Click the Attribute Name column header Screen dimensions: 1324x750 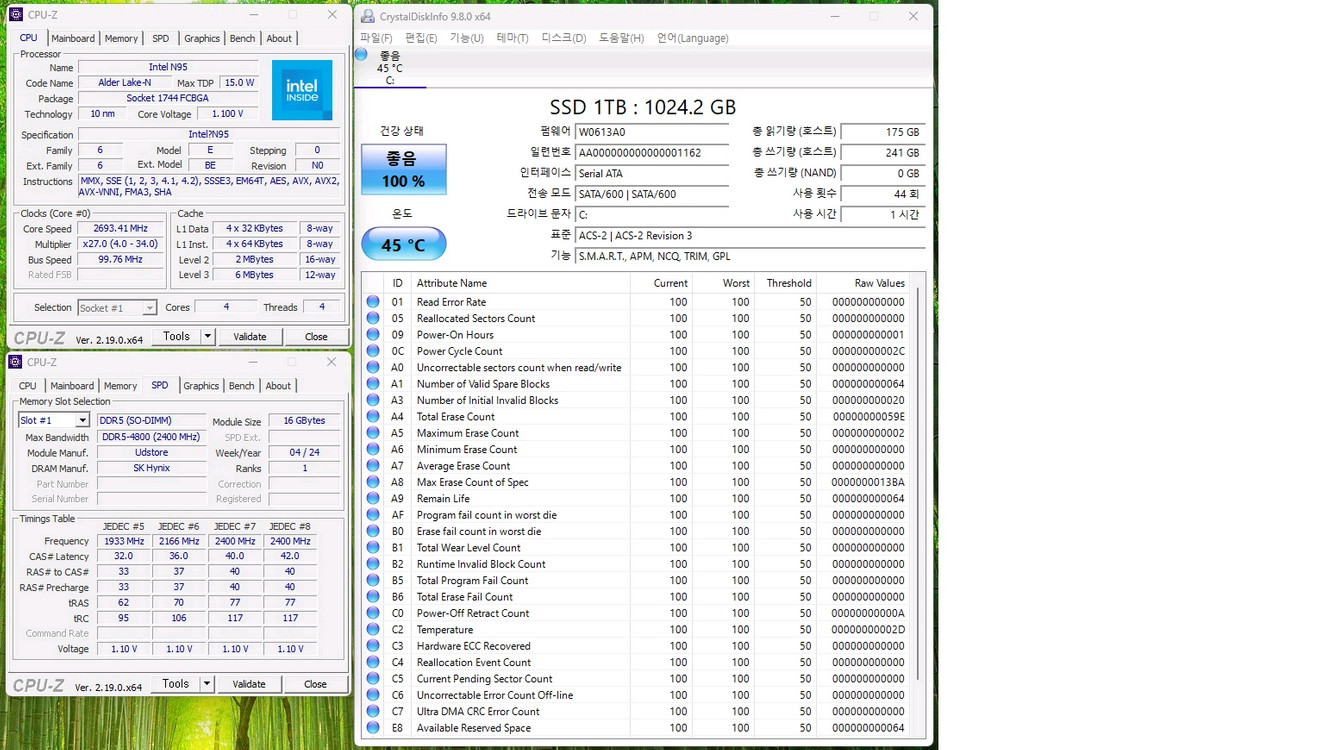coord(452,283)
